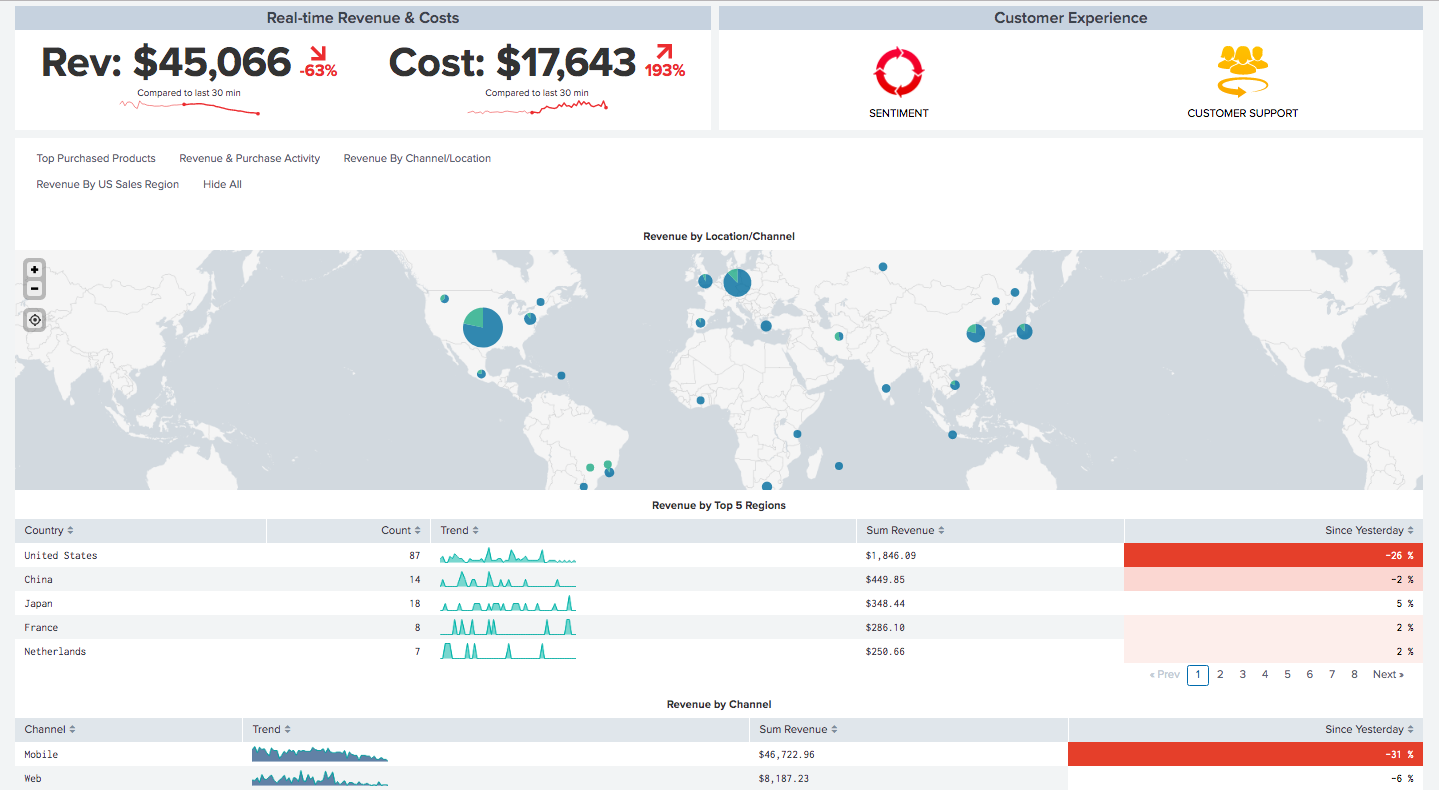1439x790 pixels.
Task: Click the Hide All link
Action: pos(222,184)
